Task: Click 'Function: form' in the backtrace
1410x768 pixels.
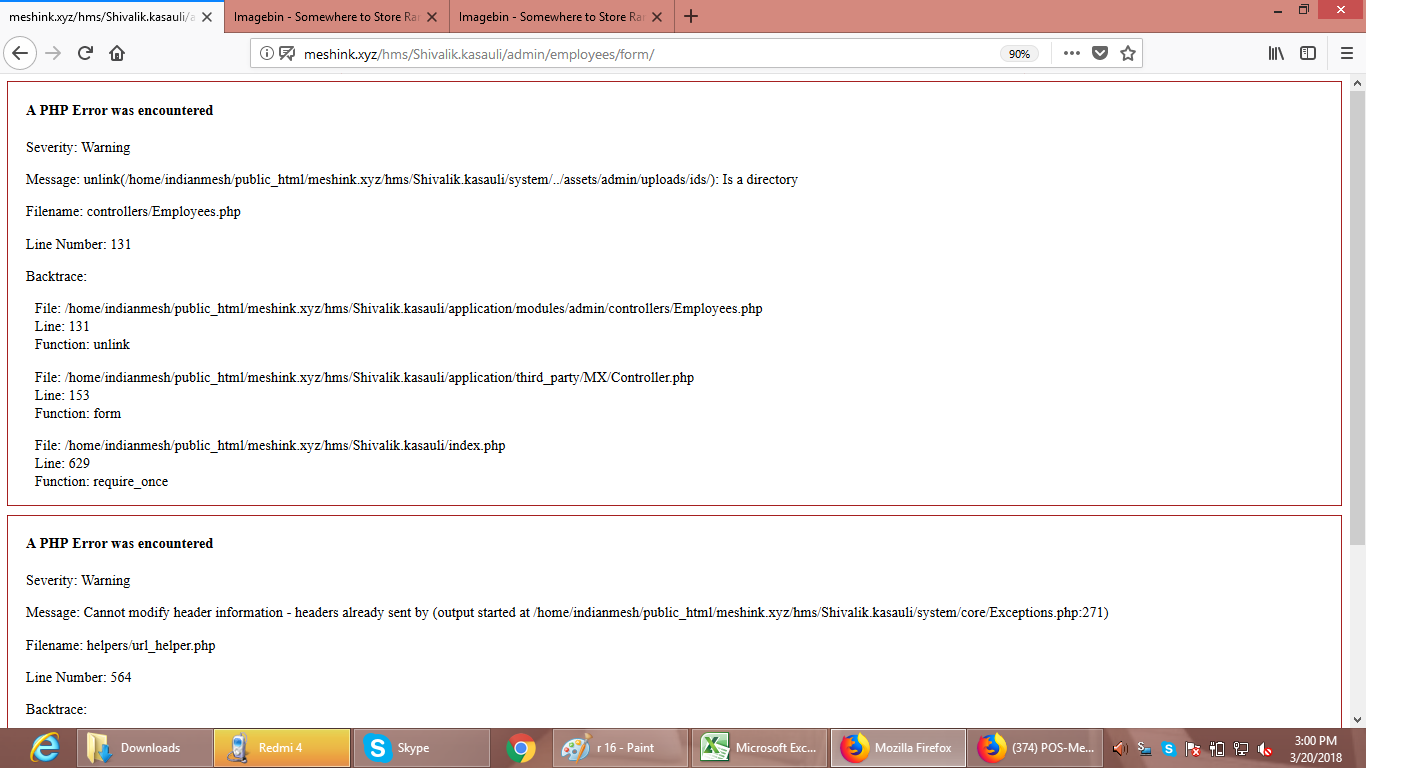Action: pos(78,414)
